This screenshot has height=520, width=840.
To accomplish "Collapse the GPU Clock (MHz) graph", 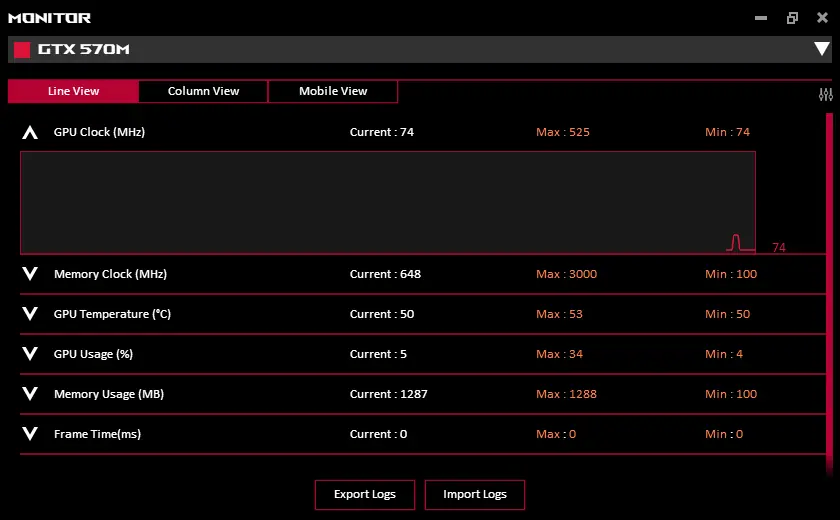I will pos(30,132).
